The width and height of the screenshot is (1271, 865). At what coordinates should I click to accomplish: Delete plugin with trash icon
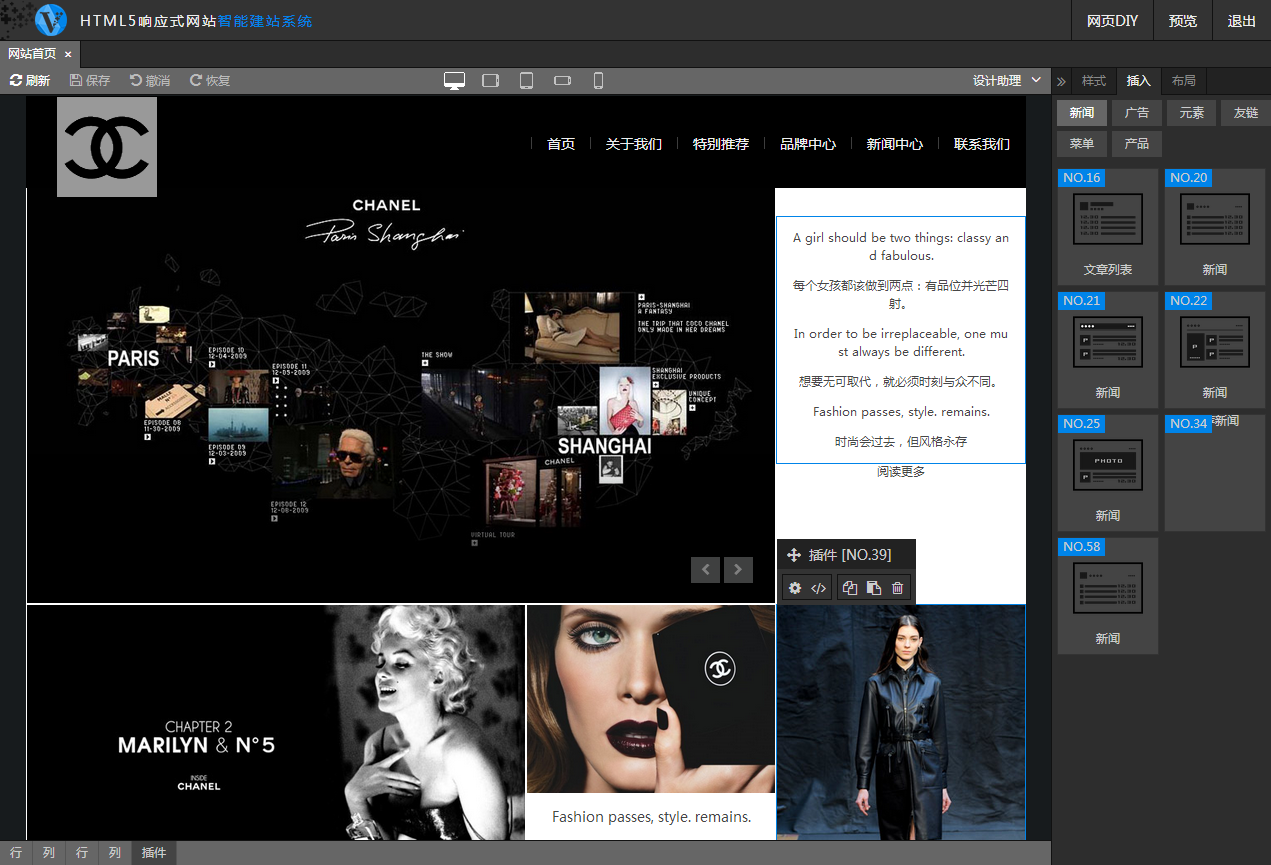(x=897, y=588)
